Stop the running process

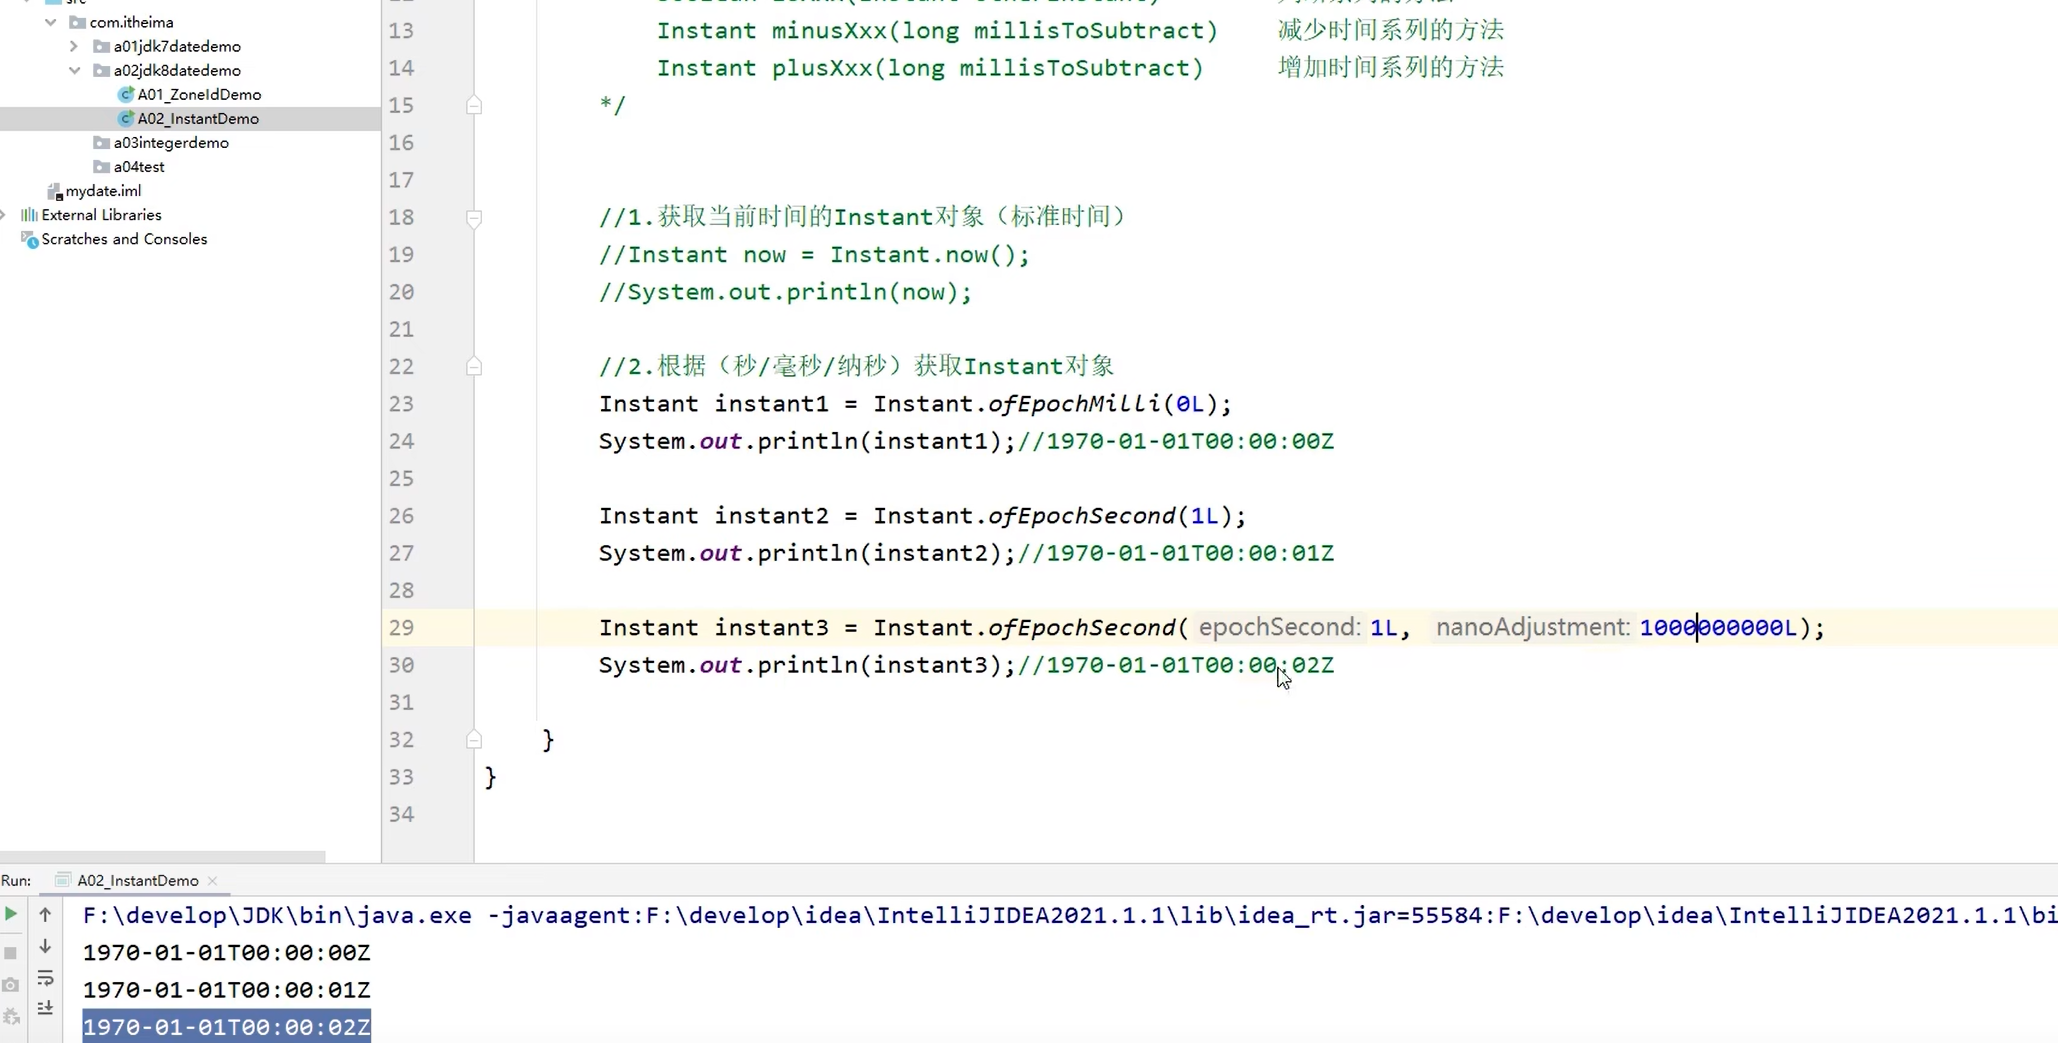coord(10,953)
